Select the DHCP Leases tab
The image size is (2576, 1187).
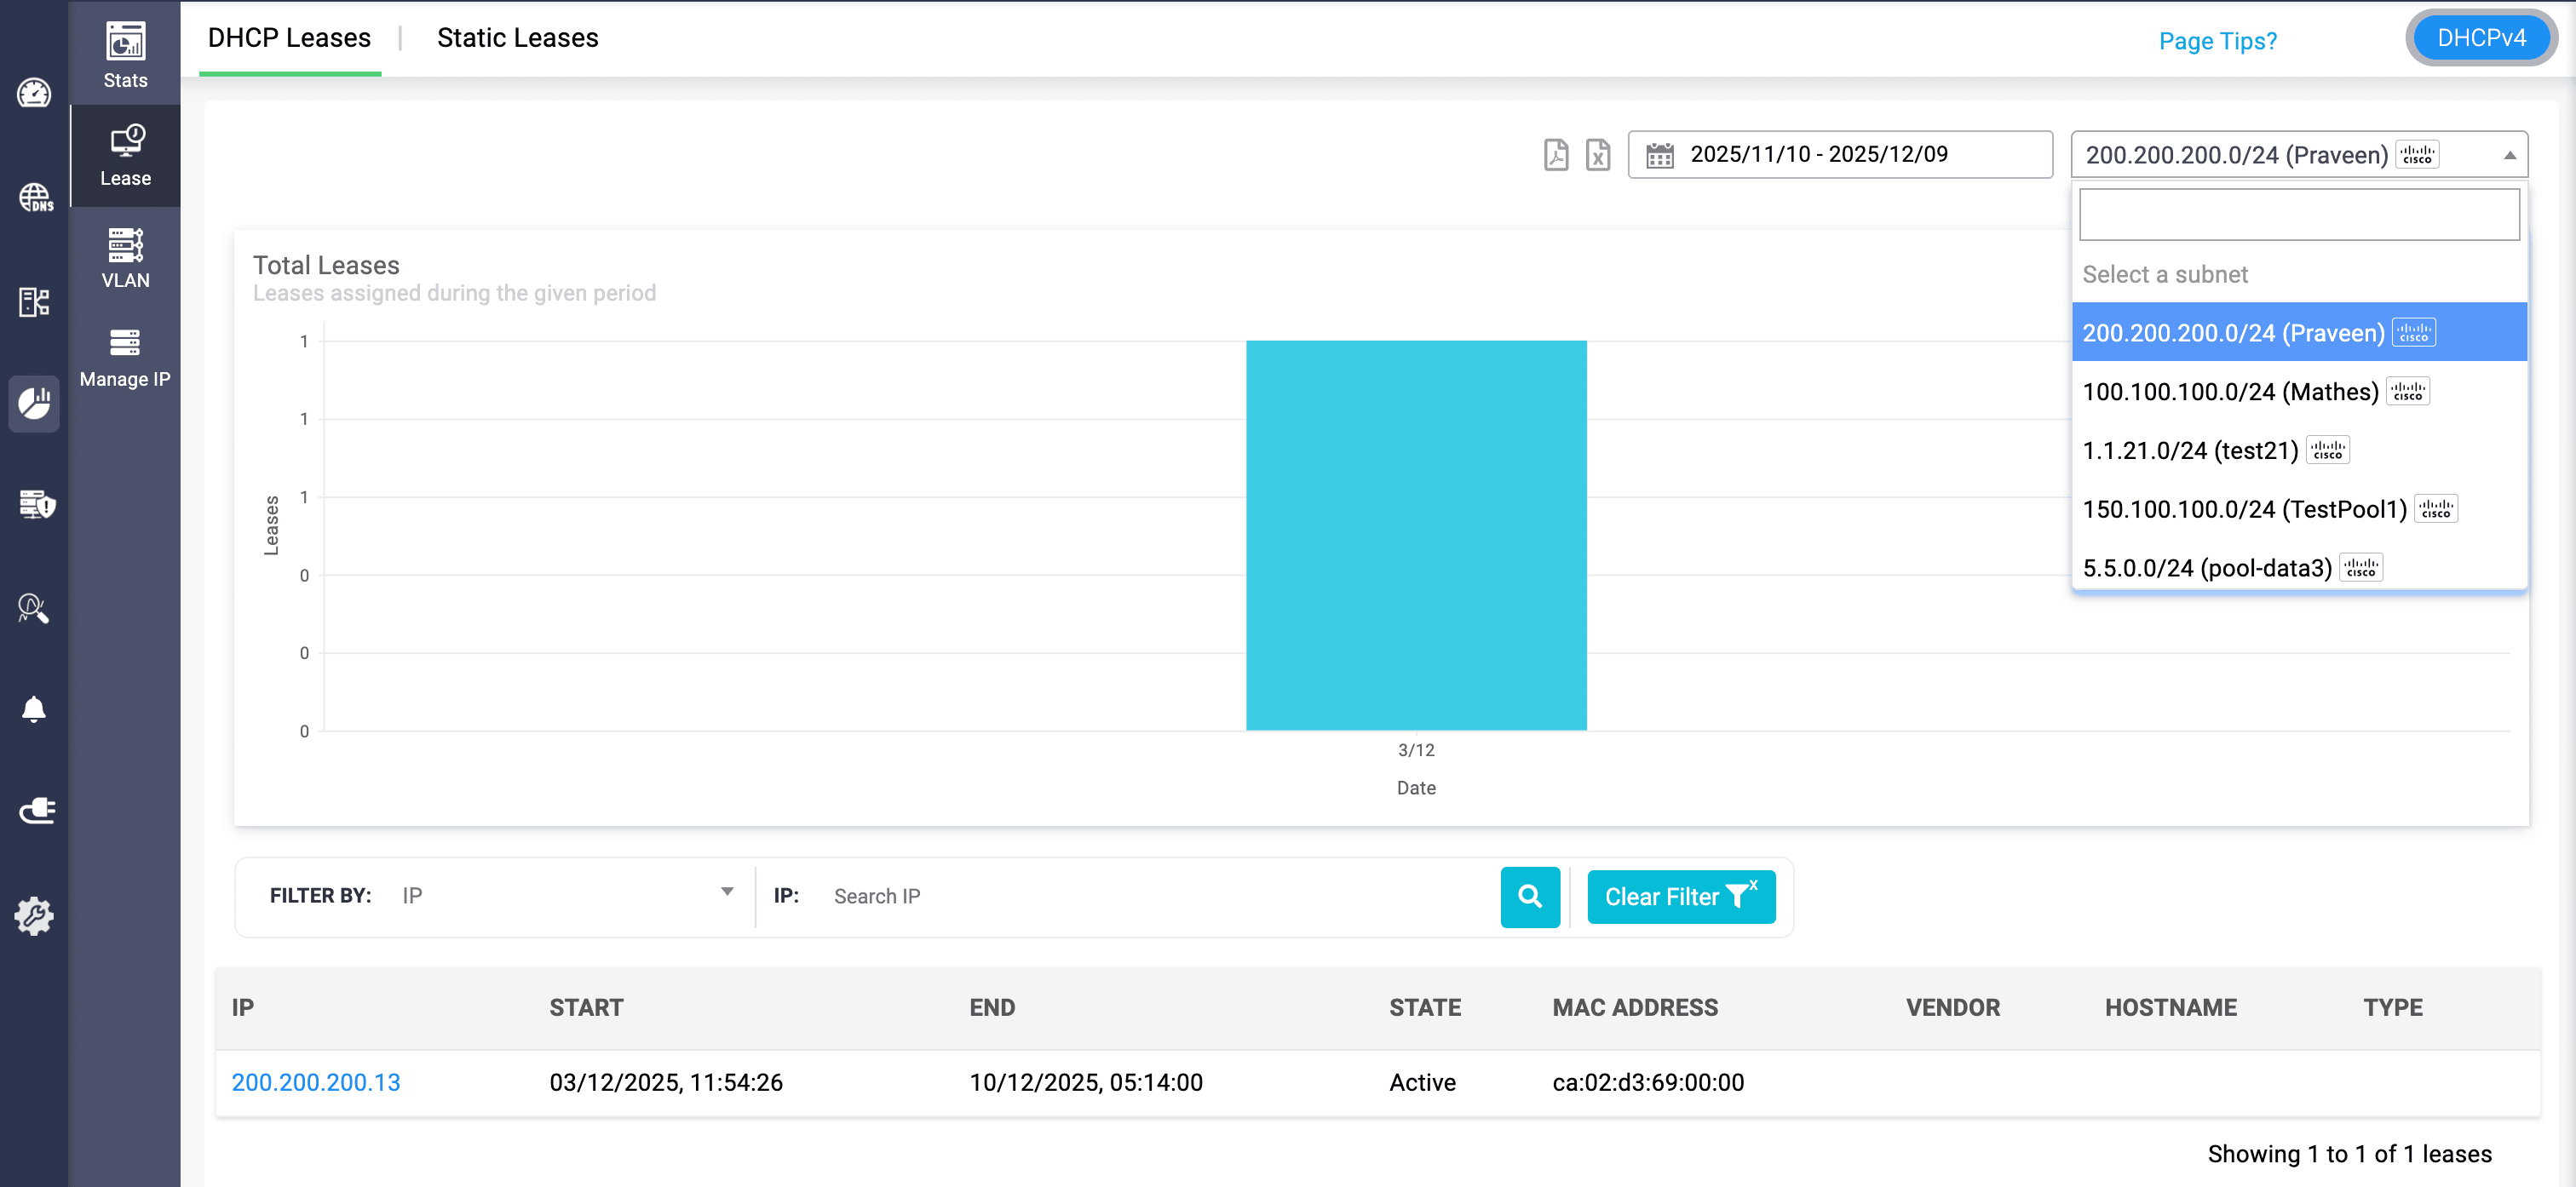click(x=289, y=38)
